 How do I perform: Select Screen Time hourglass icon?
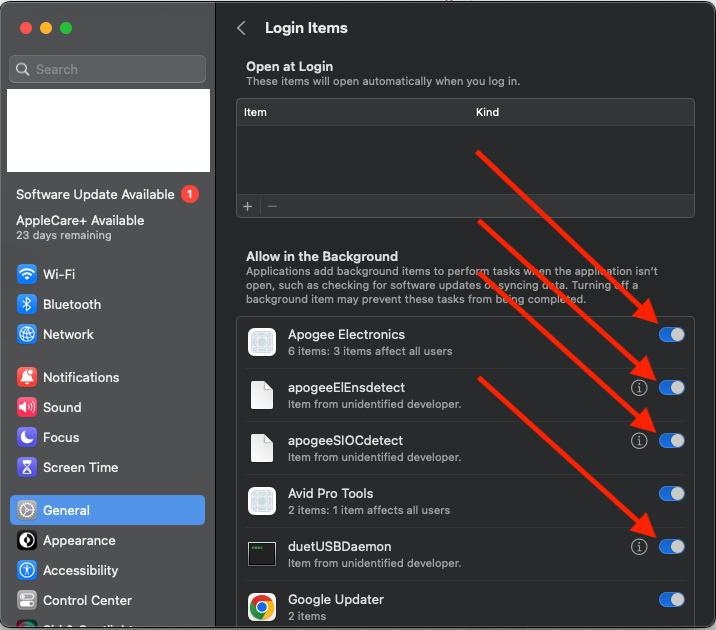[27, 467]
